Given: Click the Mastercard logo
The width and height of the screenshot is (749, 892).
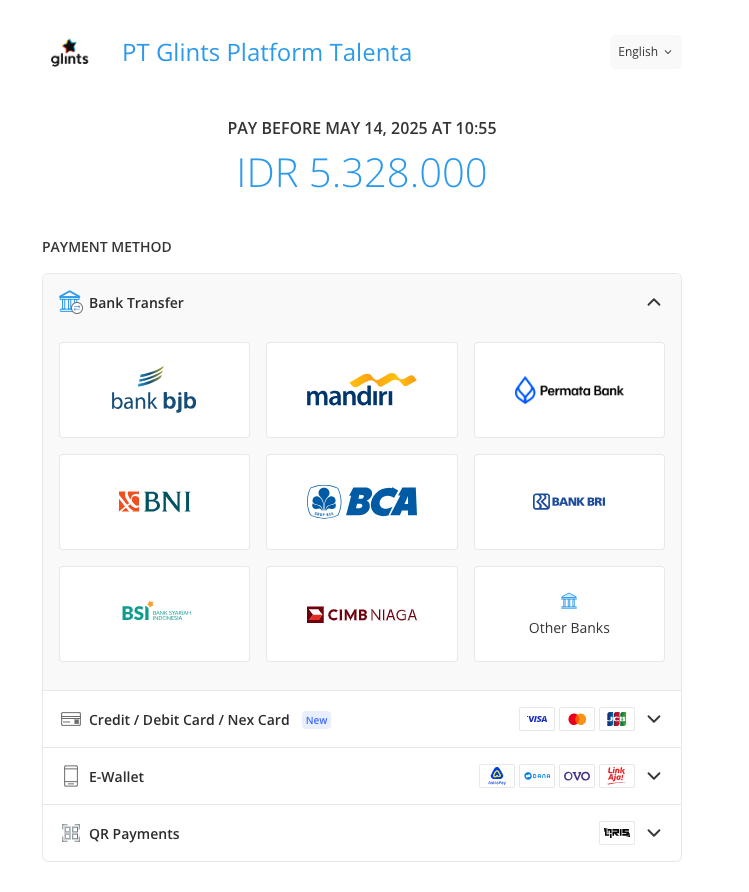Looking at the screenshot, I should tap(577, 719).
